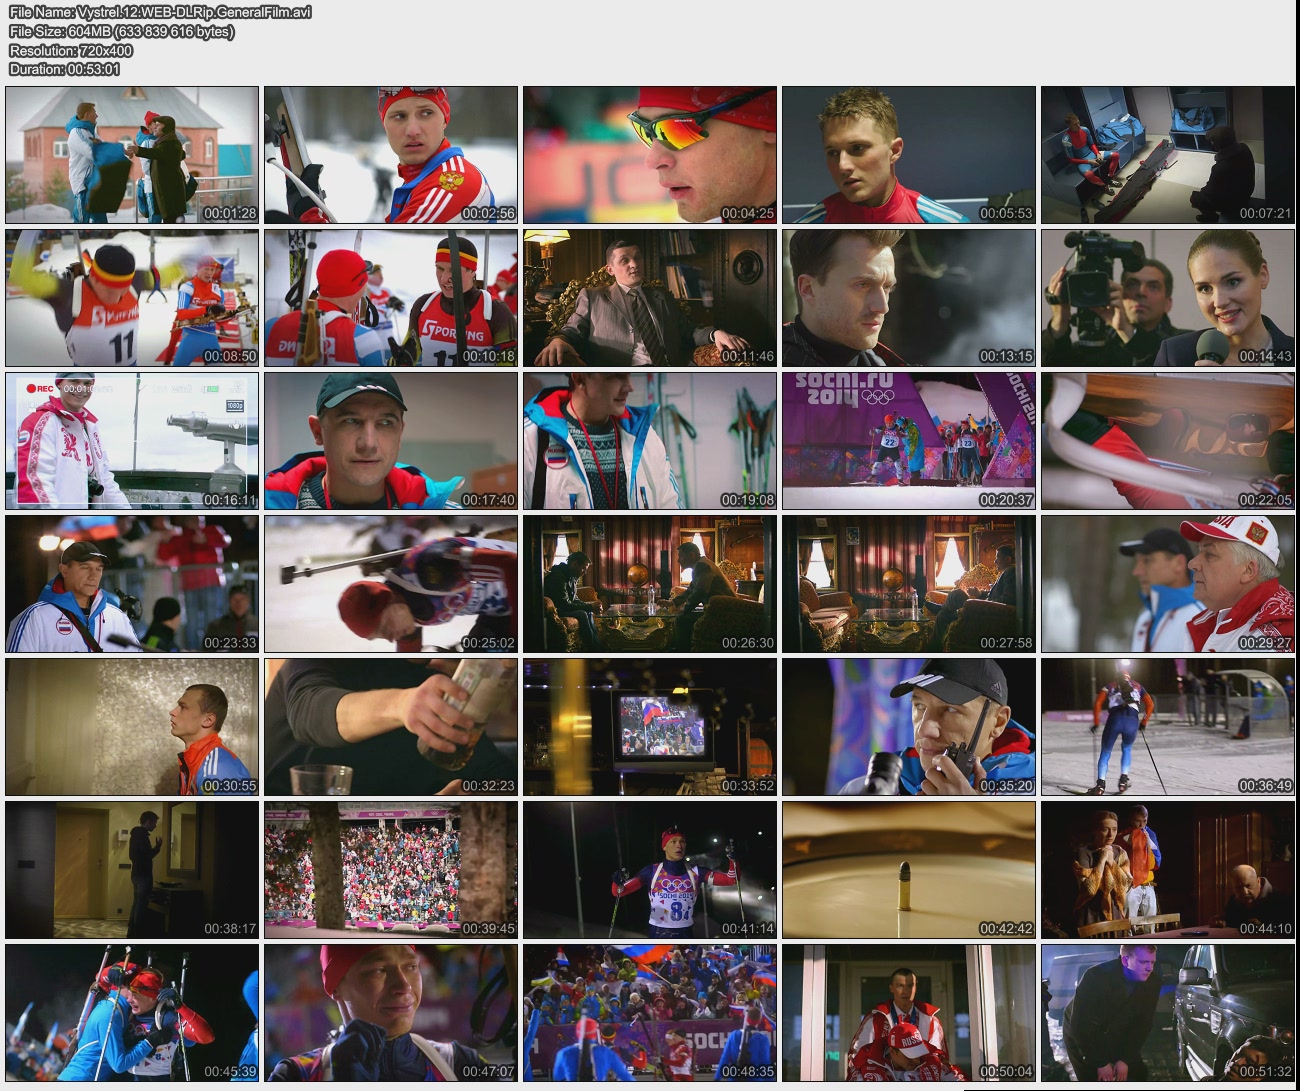Select the thumbnail timestamped 00:29:27
Viewport: 1300px width, 1091px height.
tap(1167, 584)
